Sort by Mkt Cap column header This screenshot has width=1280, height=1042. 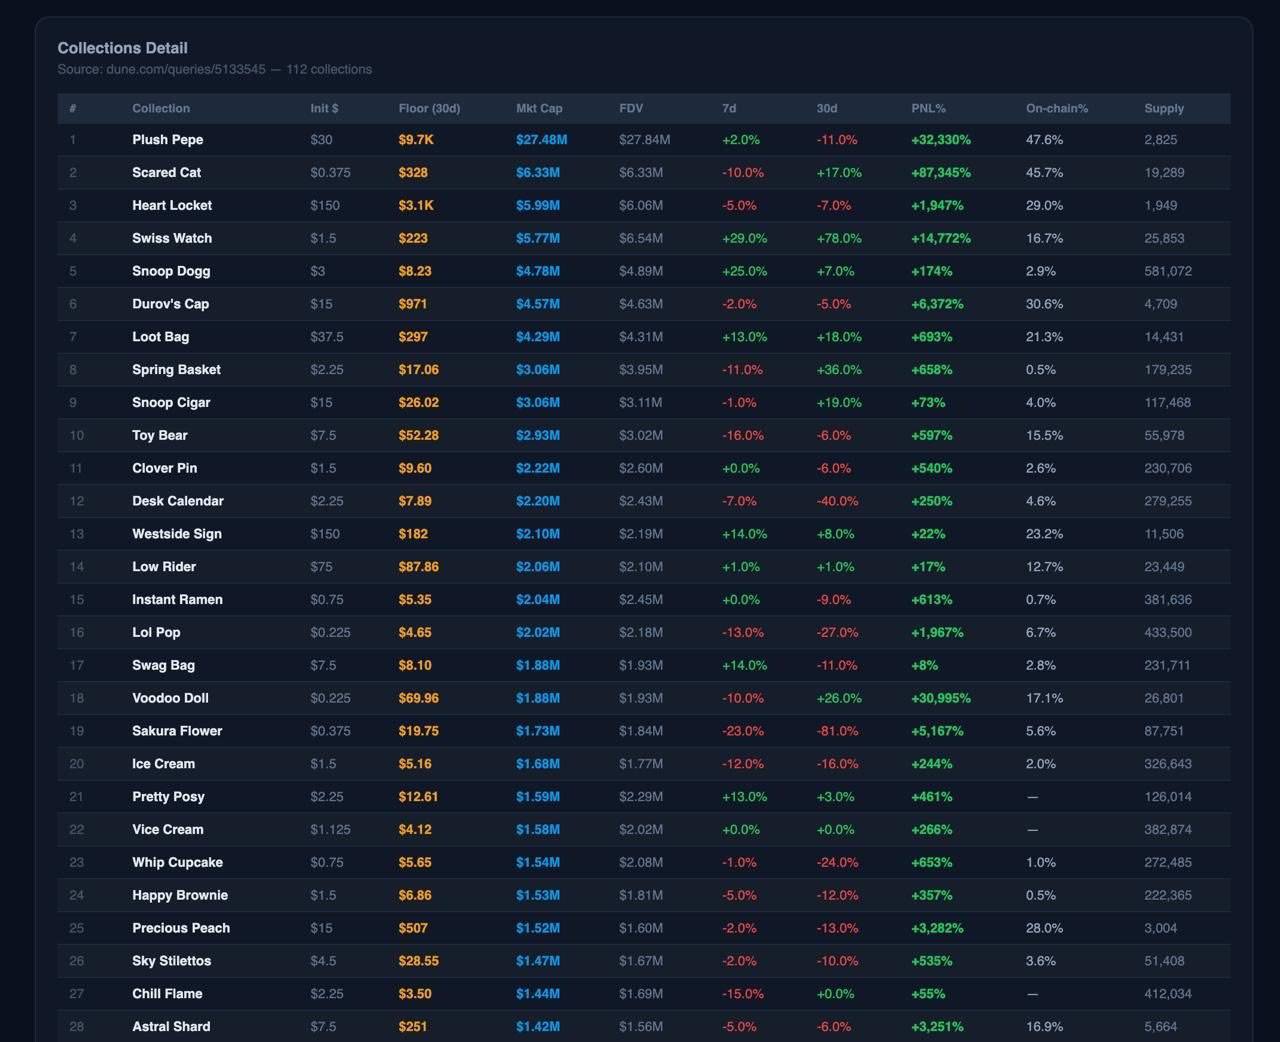point(539,108)
